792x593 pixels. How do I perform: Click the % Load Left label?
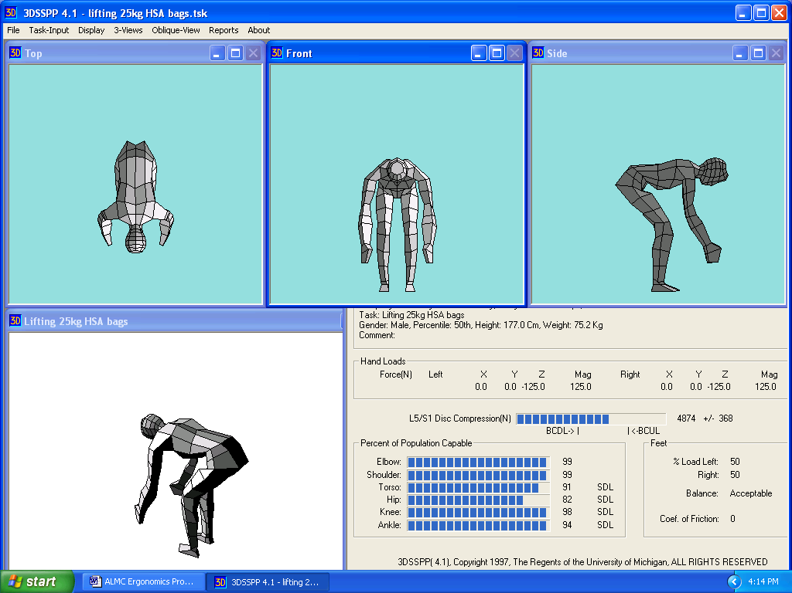[x=696, y=462]
